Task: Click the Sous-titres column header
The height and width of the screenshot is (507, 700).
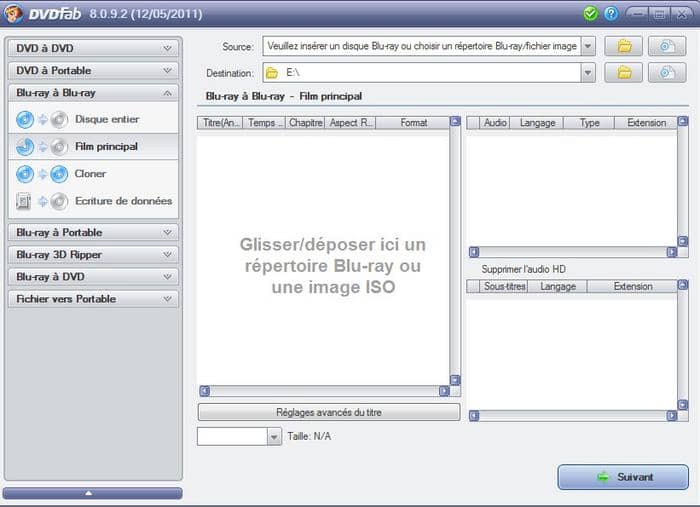Action: point(504,287)
